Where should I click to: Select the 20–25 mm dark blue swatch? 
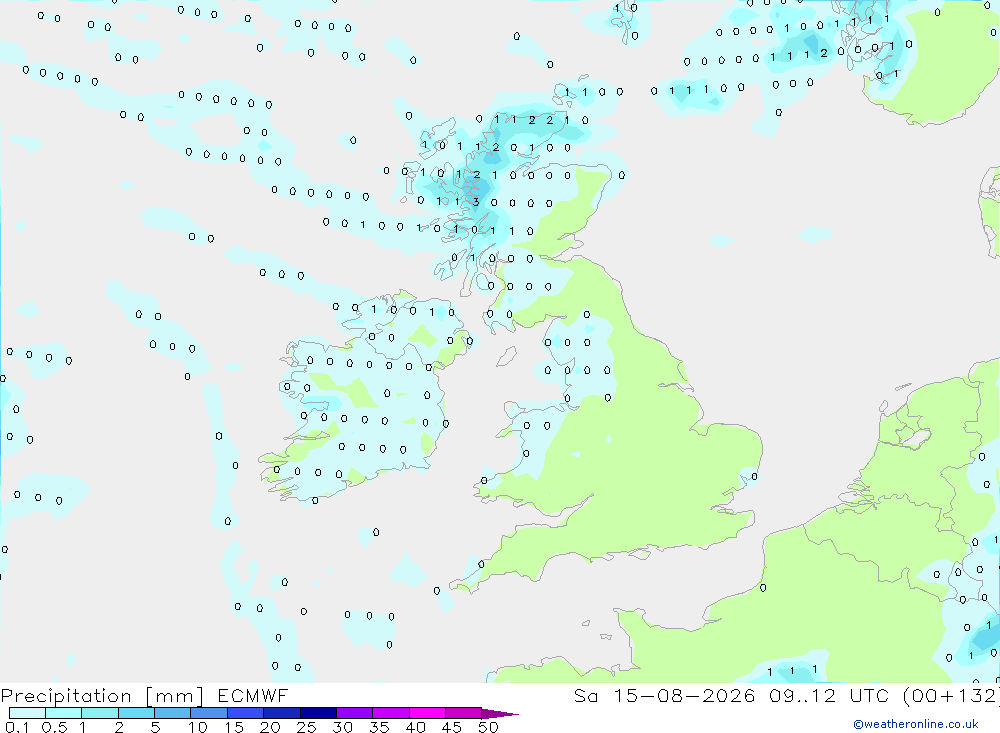tap(281, 713)
